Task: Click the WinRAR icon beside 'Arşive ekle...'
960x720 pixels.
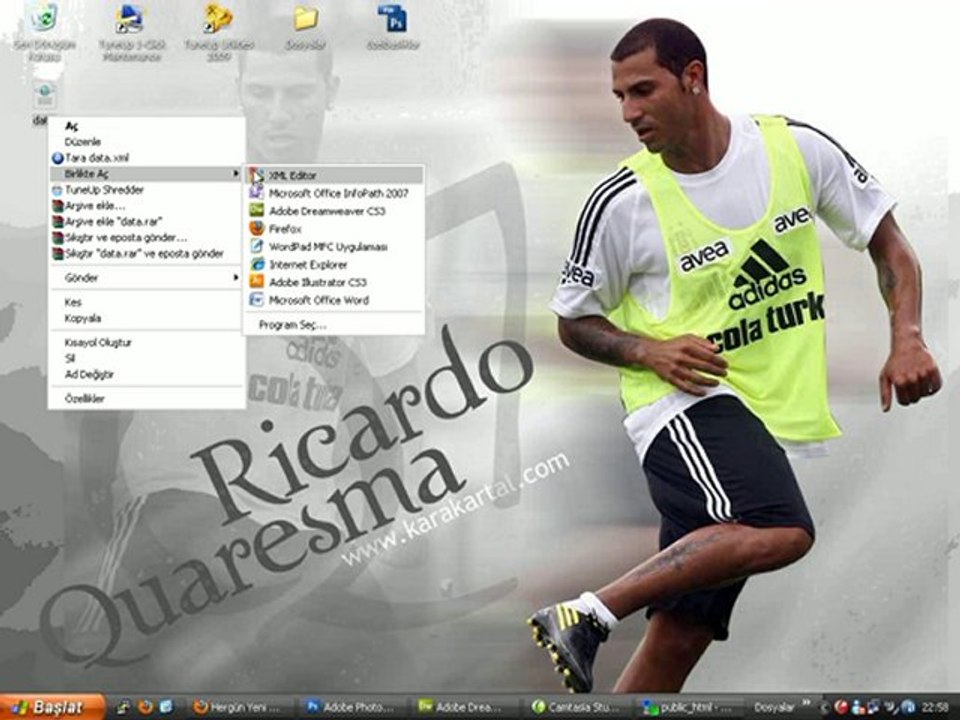Action: (x=58, y=206)
